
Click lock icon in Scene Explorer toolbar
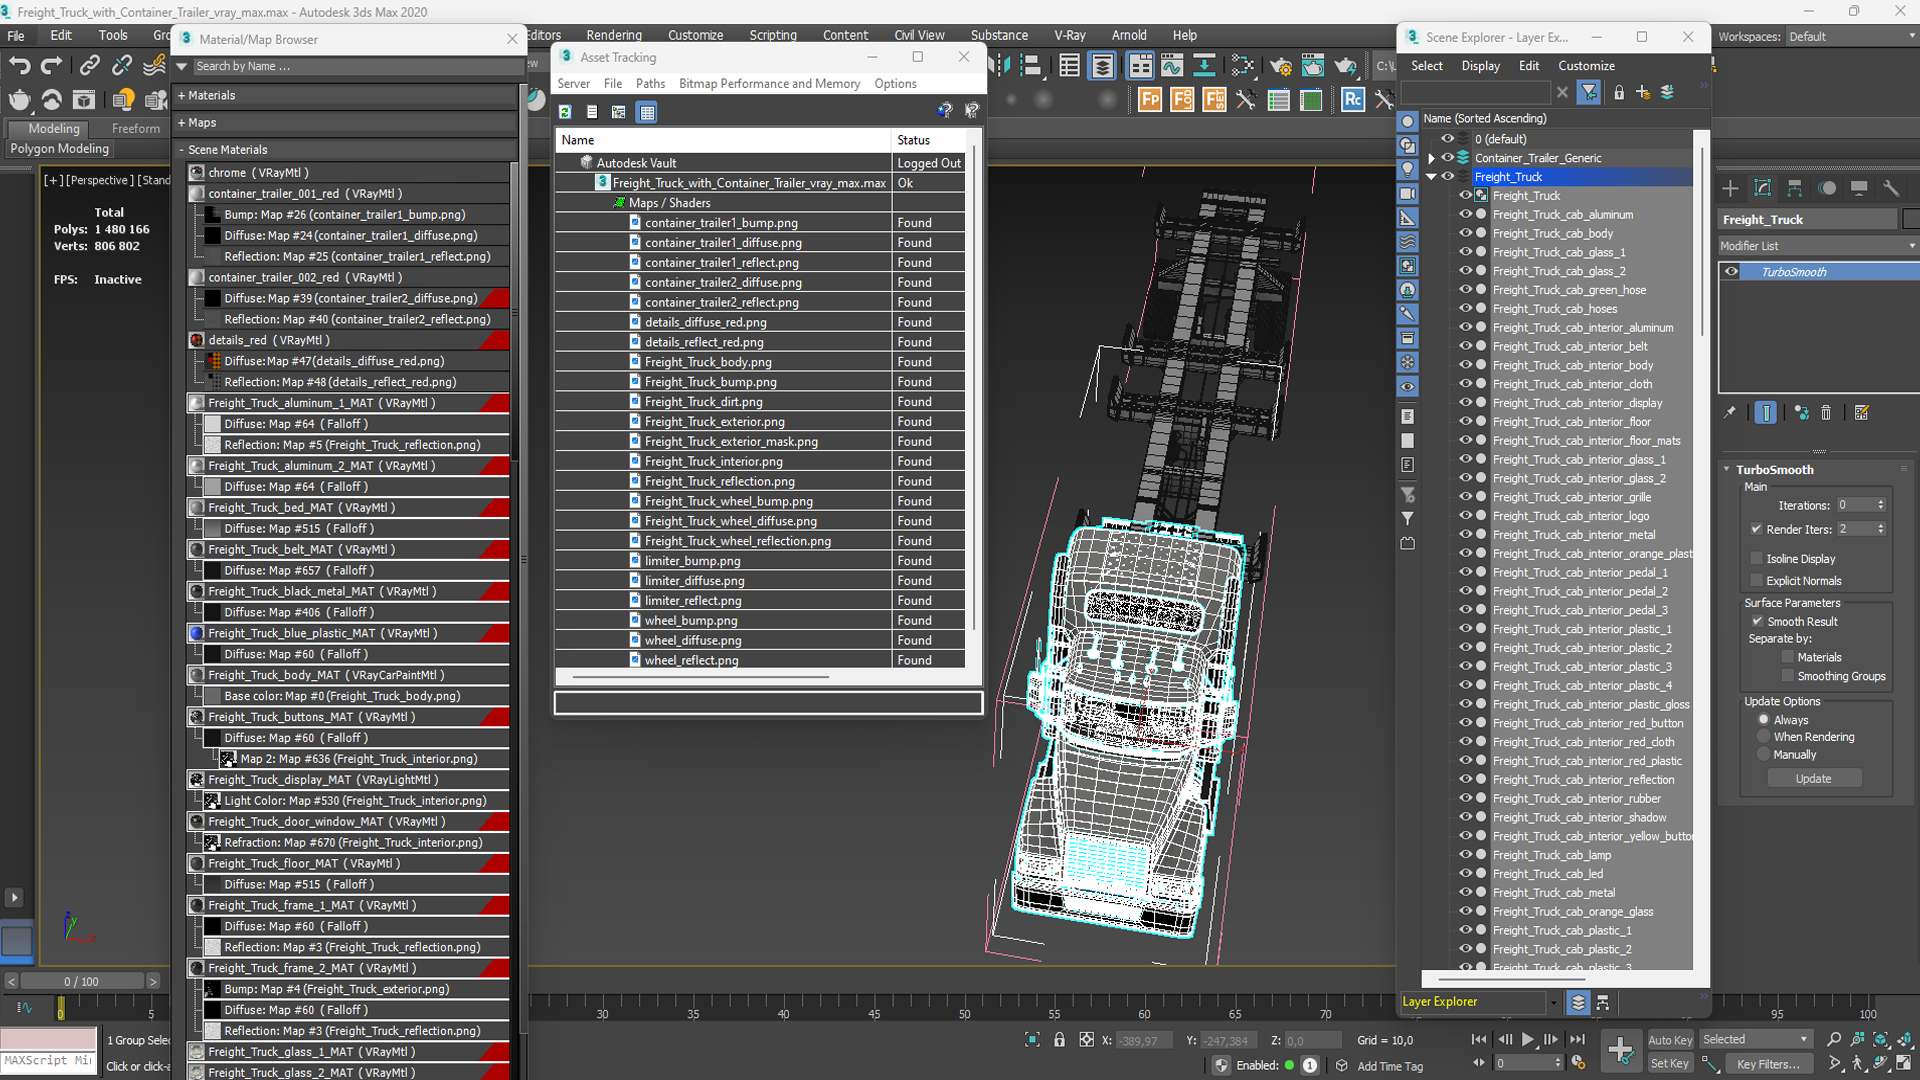tap(1619, 92)
